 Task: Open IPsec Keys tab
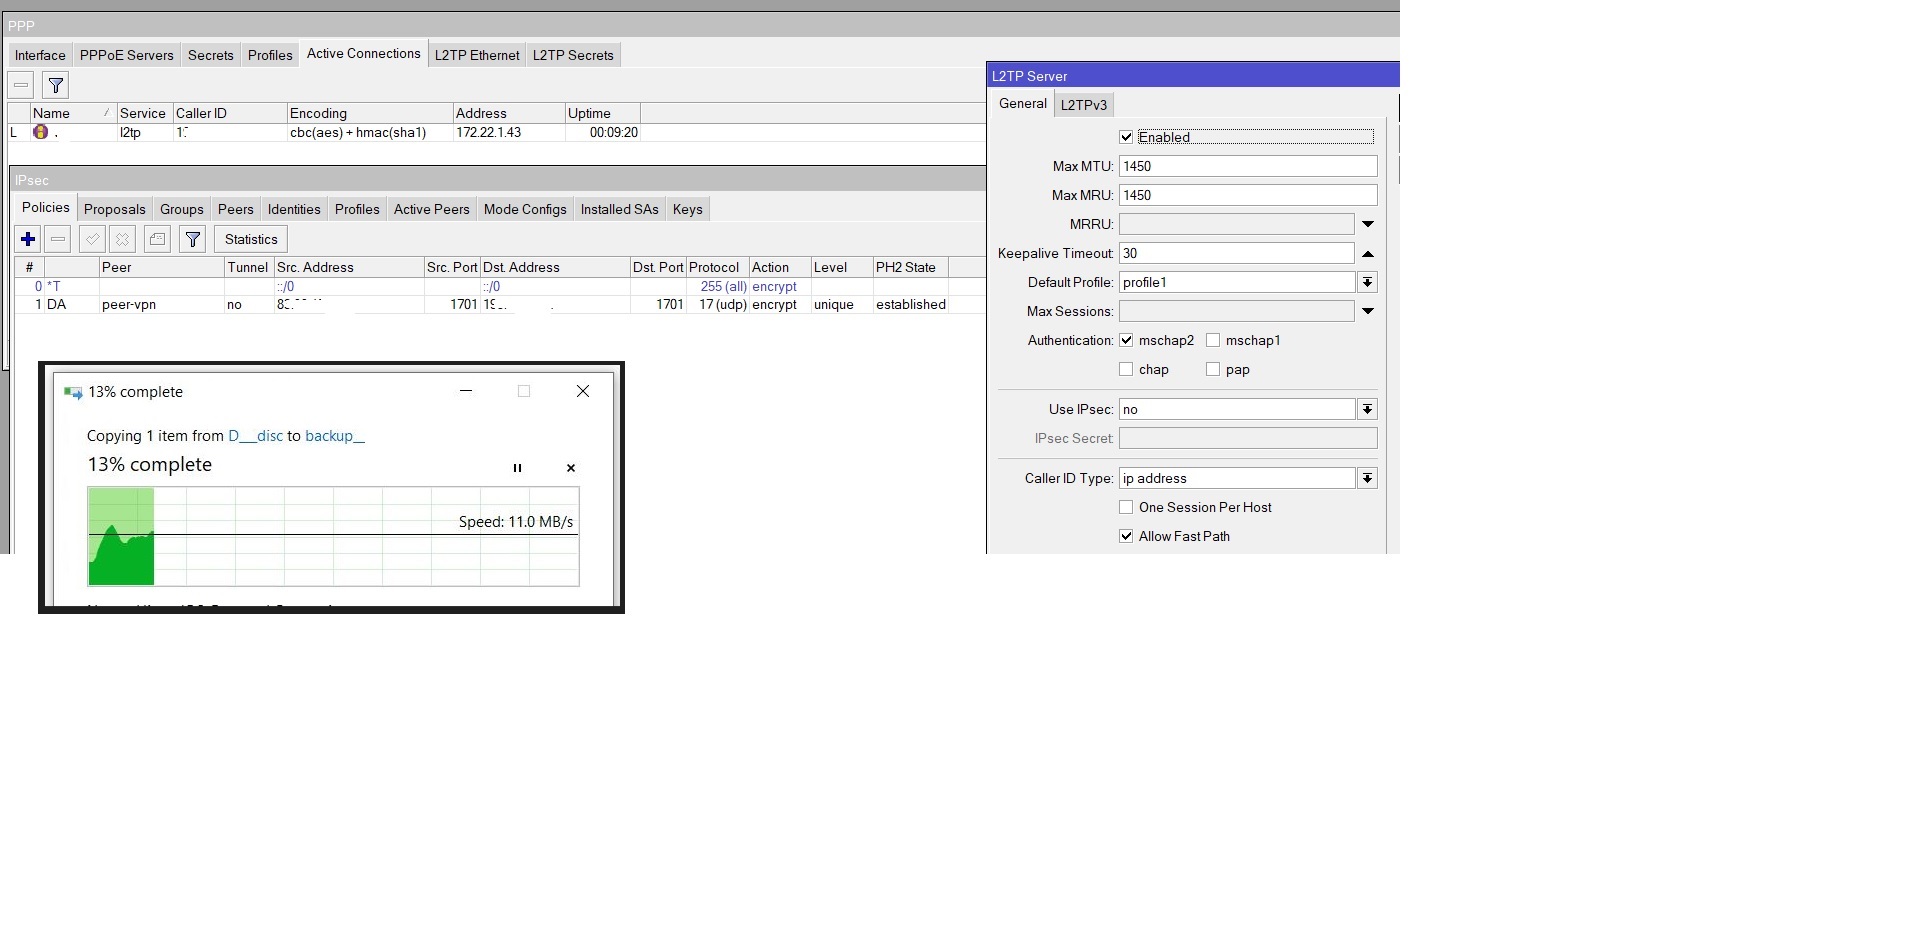click(688, 209)
